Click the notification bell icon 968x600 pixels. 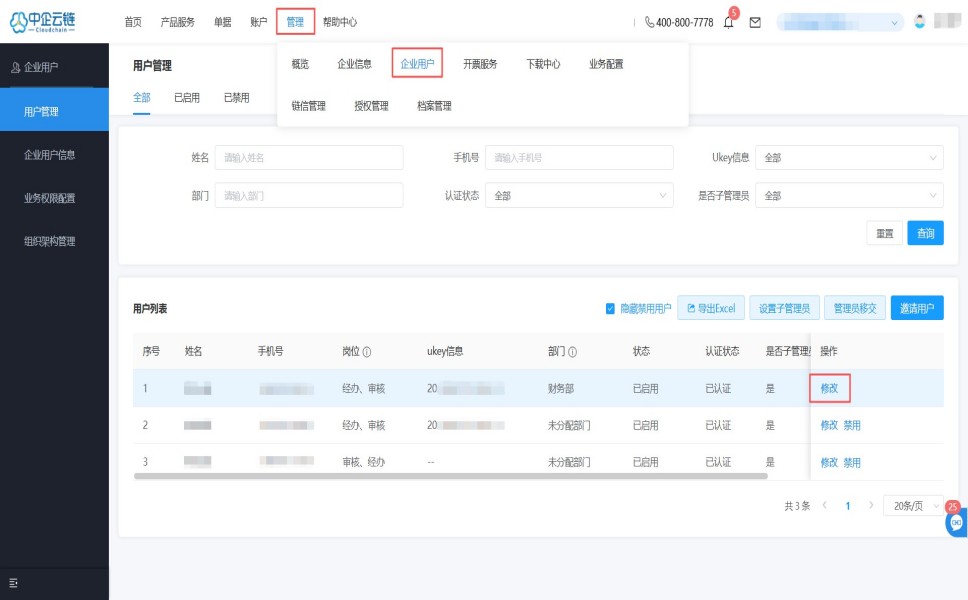click(728, 22)
